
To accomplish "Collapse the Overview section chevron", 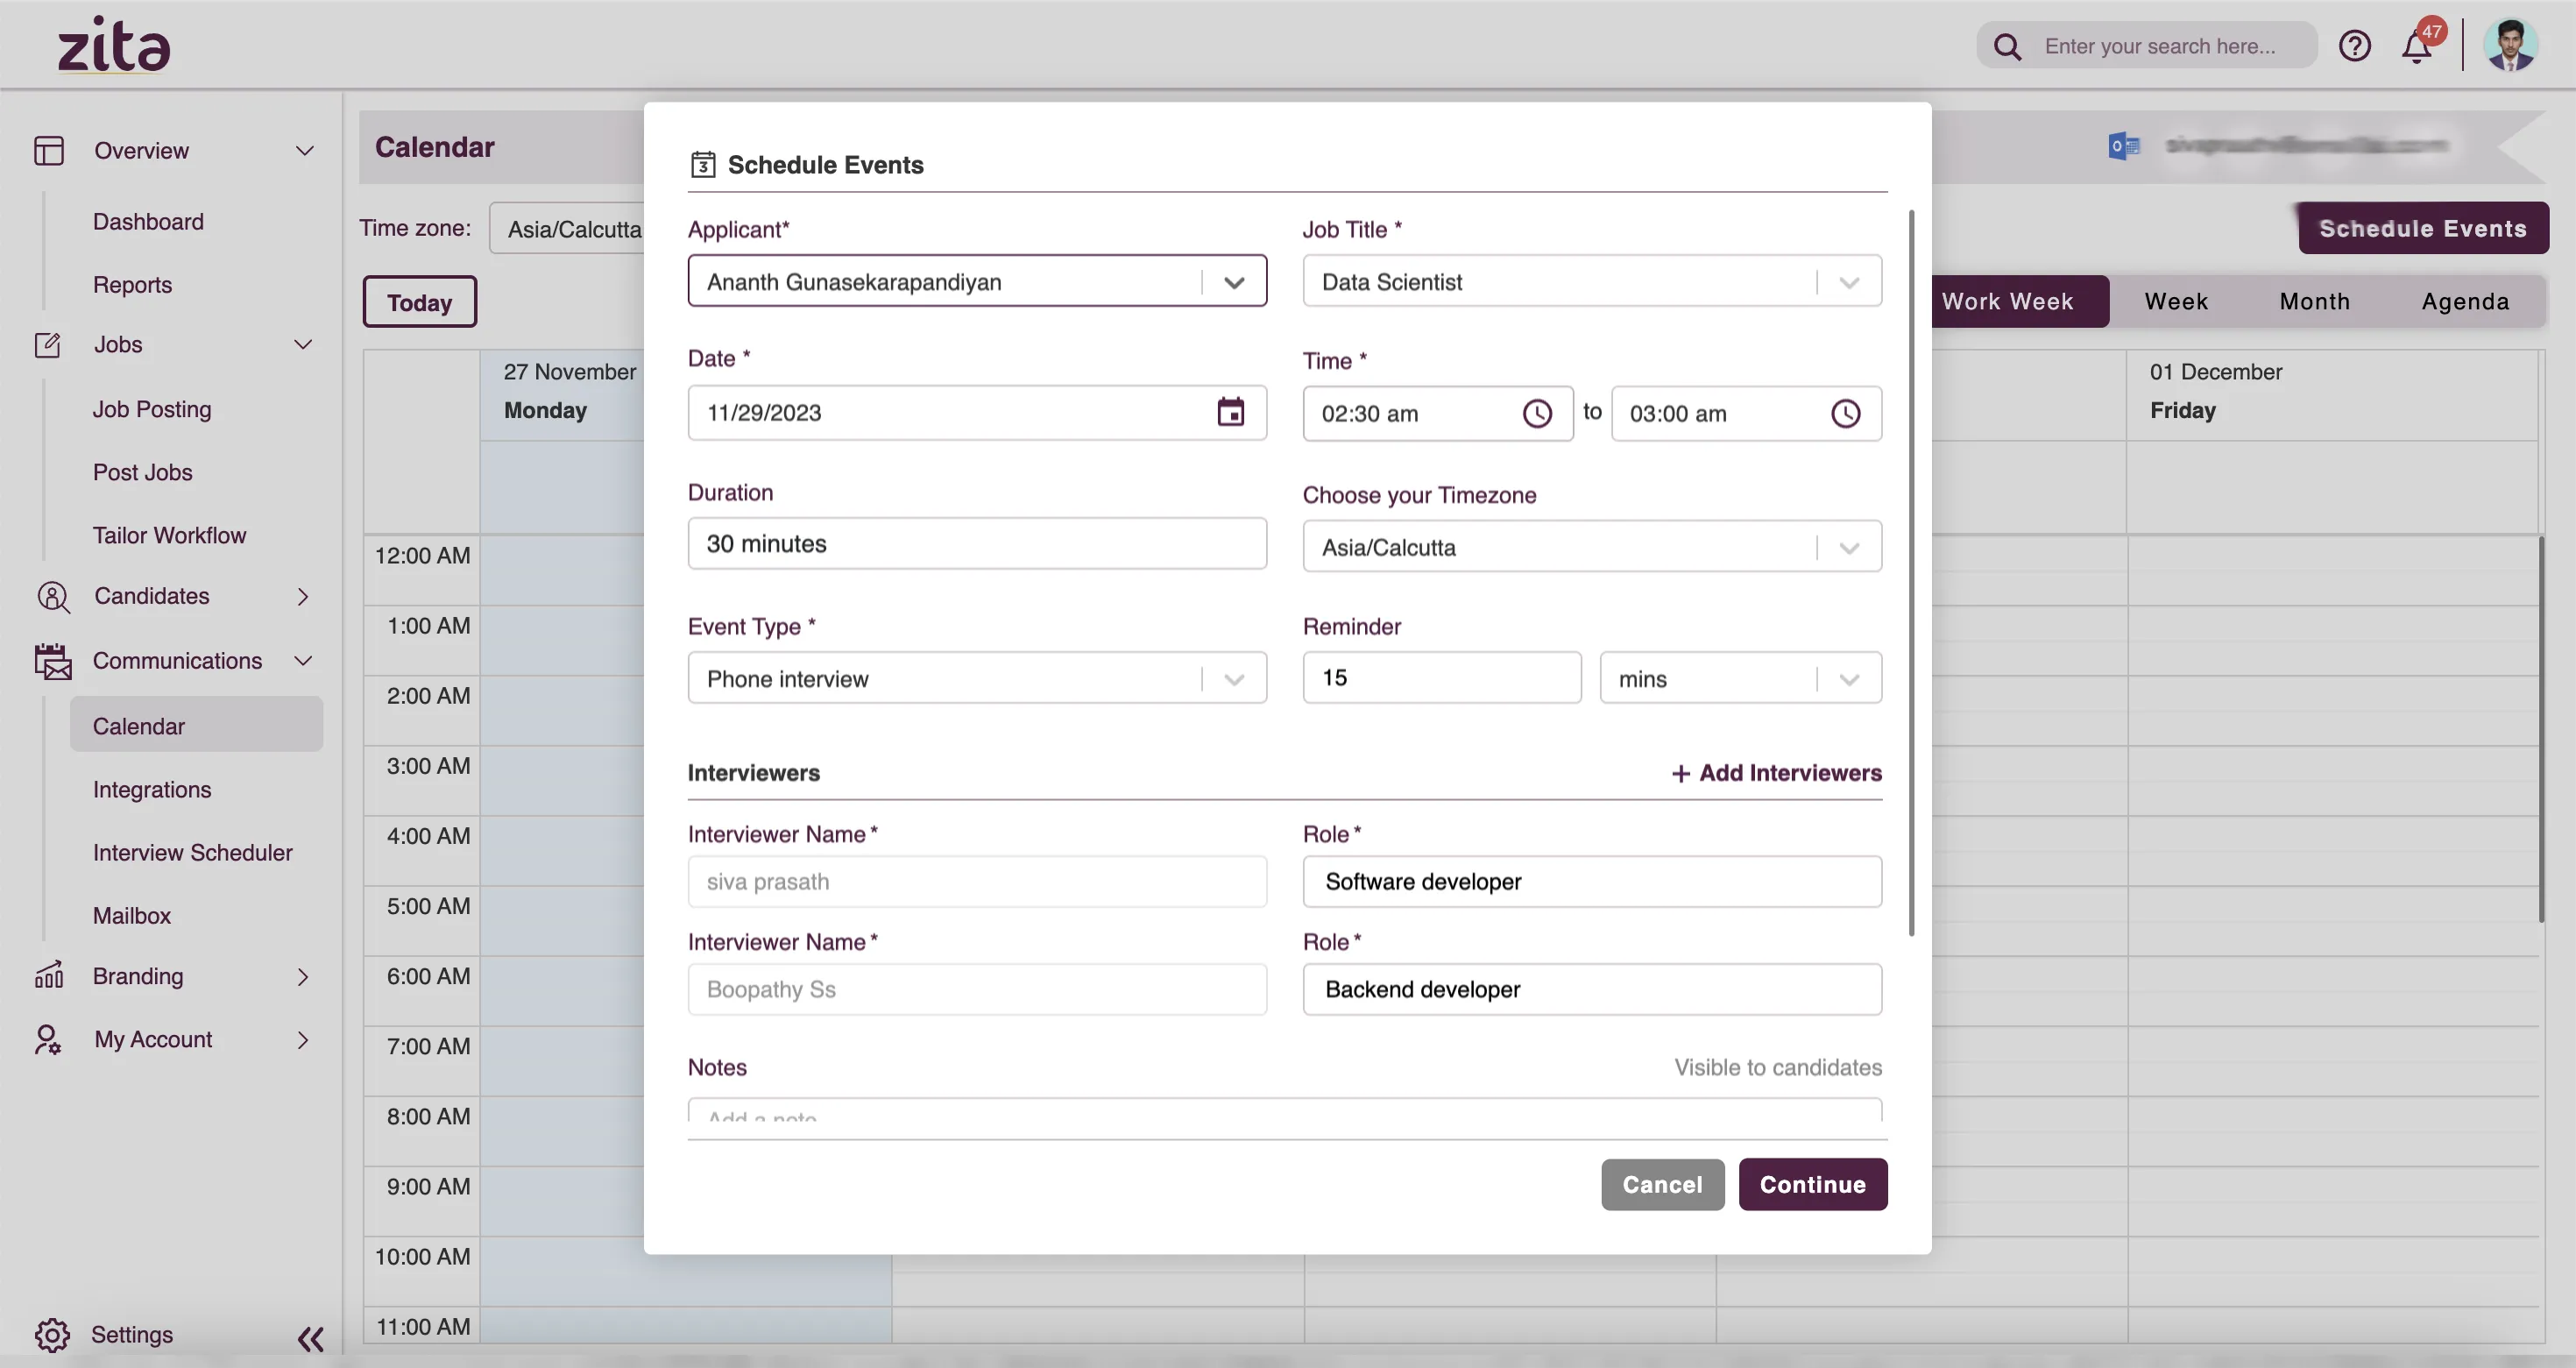I will 304,150.
